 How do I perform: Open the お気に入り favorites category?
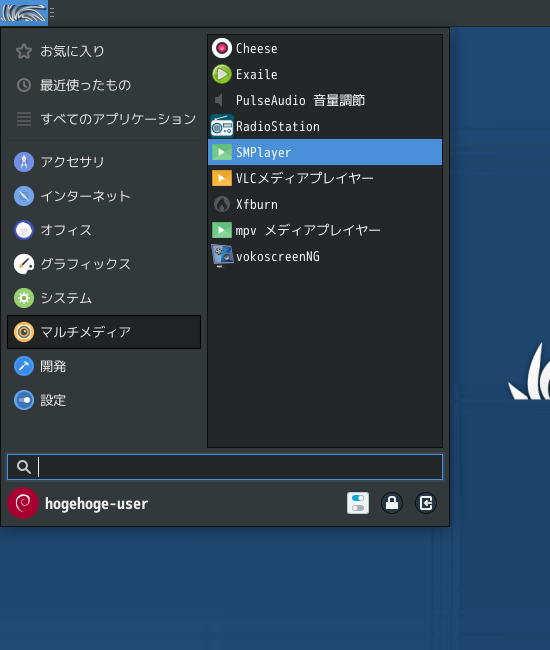point(104,51)
